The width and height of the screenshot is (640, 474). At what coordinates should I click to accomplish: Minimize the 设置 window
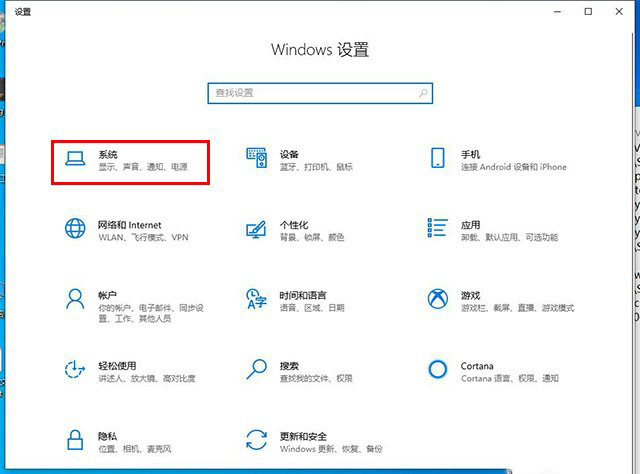point(558,12)
